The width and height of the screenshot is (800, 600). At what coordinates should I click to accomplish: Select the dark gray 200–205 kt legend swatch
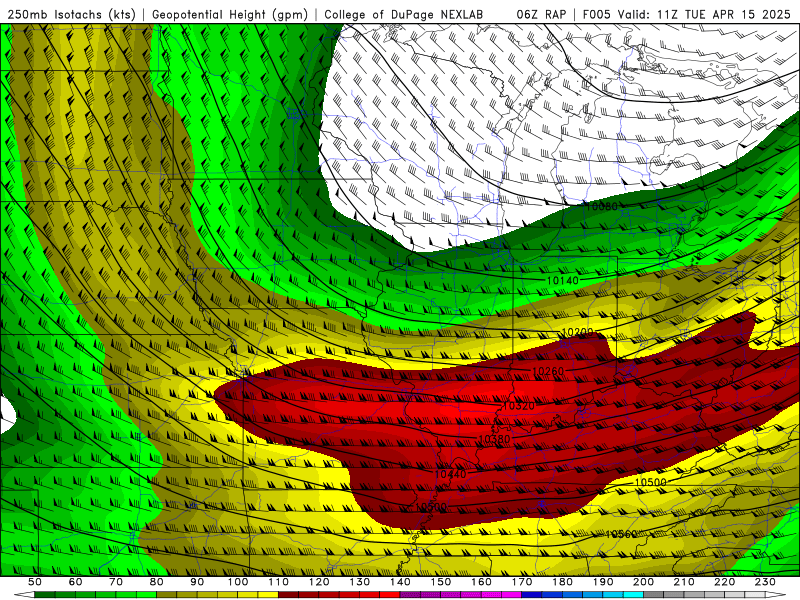click(654, 594)
